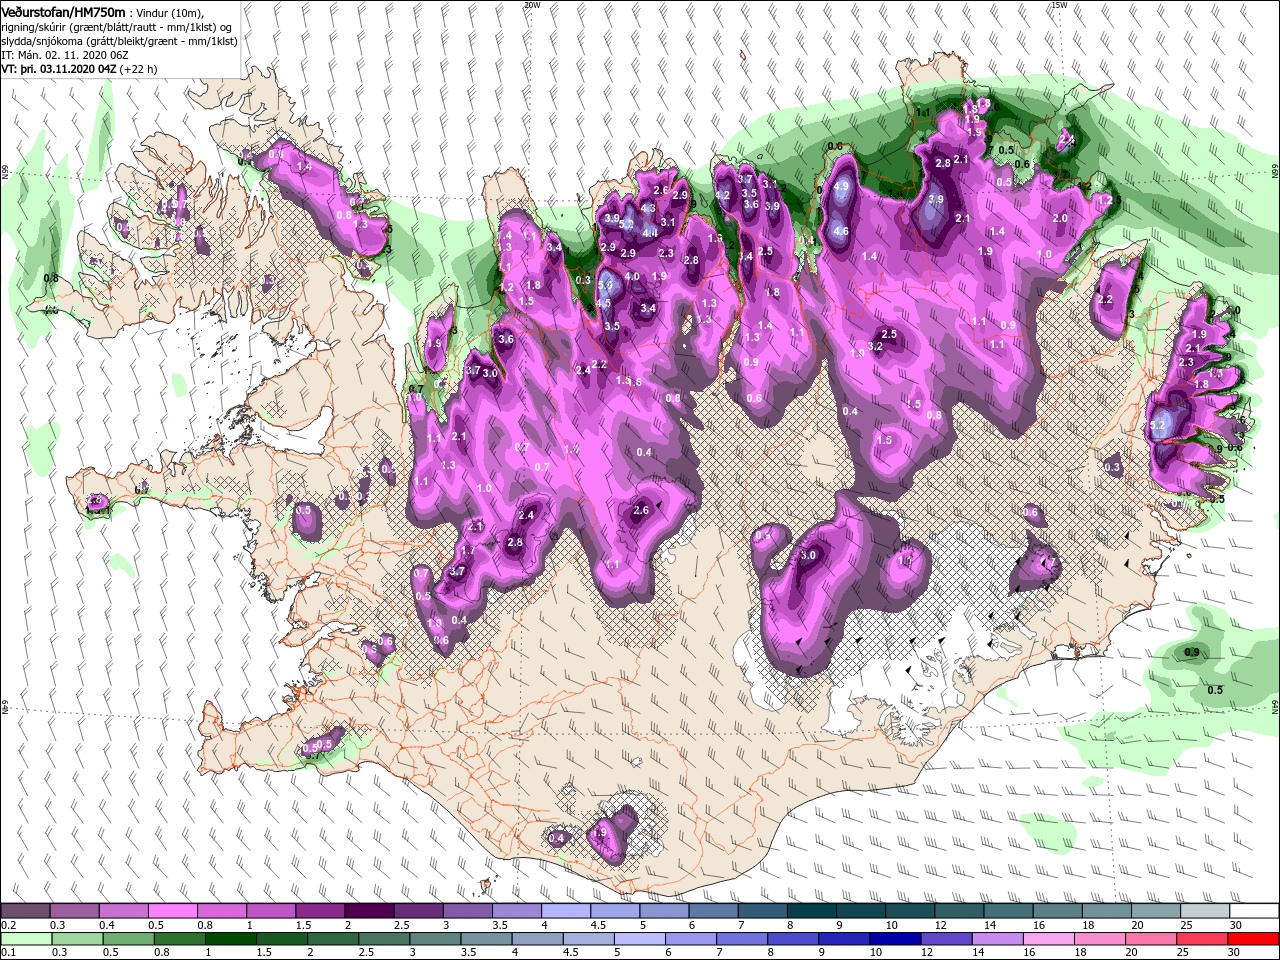Click the 15W longitude label
1280x960 pixels.
[1059, 5]
